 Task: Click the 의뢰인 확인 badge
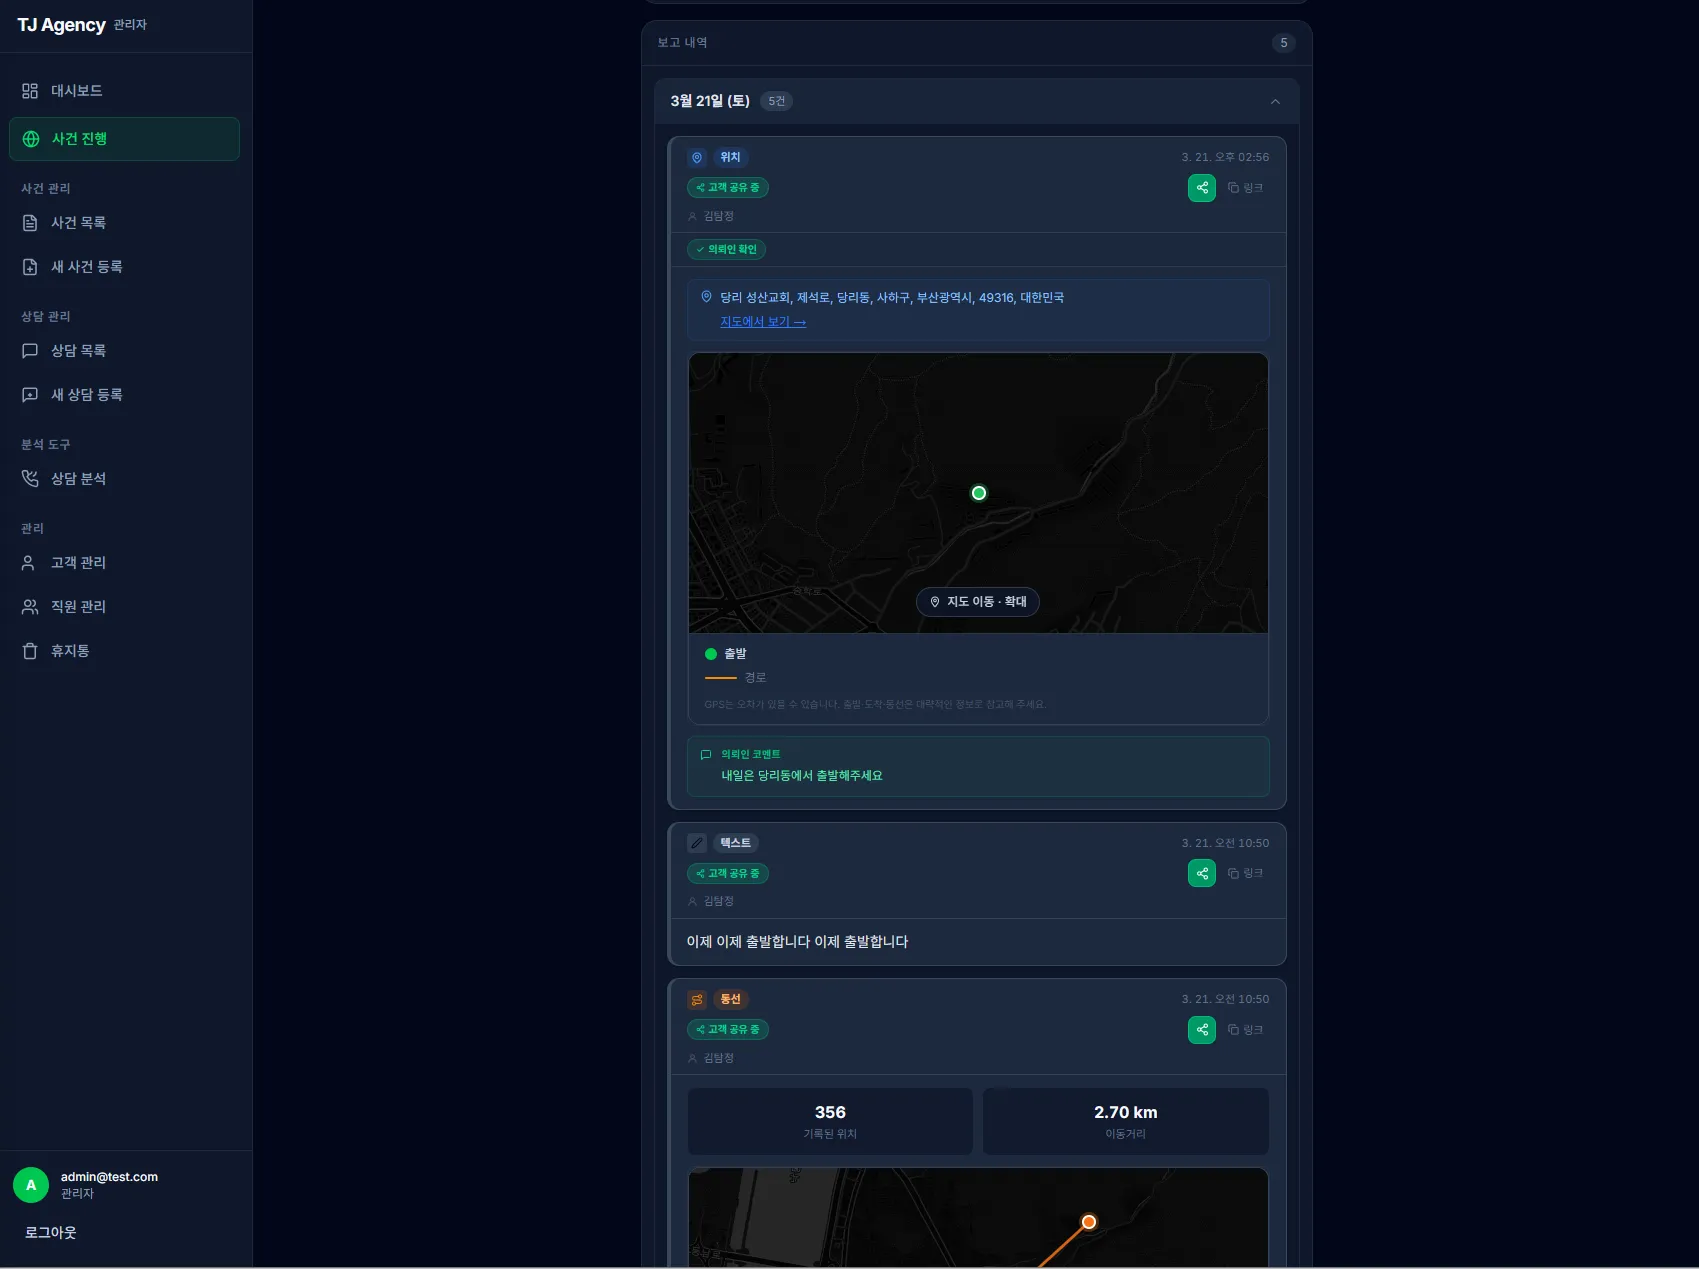point(727,250)
